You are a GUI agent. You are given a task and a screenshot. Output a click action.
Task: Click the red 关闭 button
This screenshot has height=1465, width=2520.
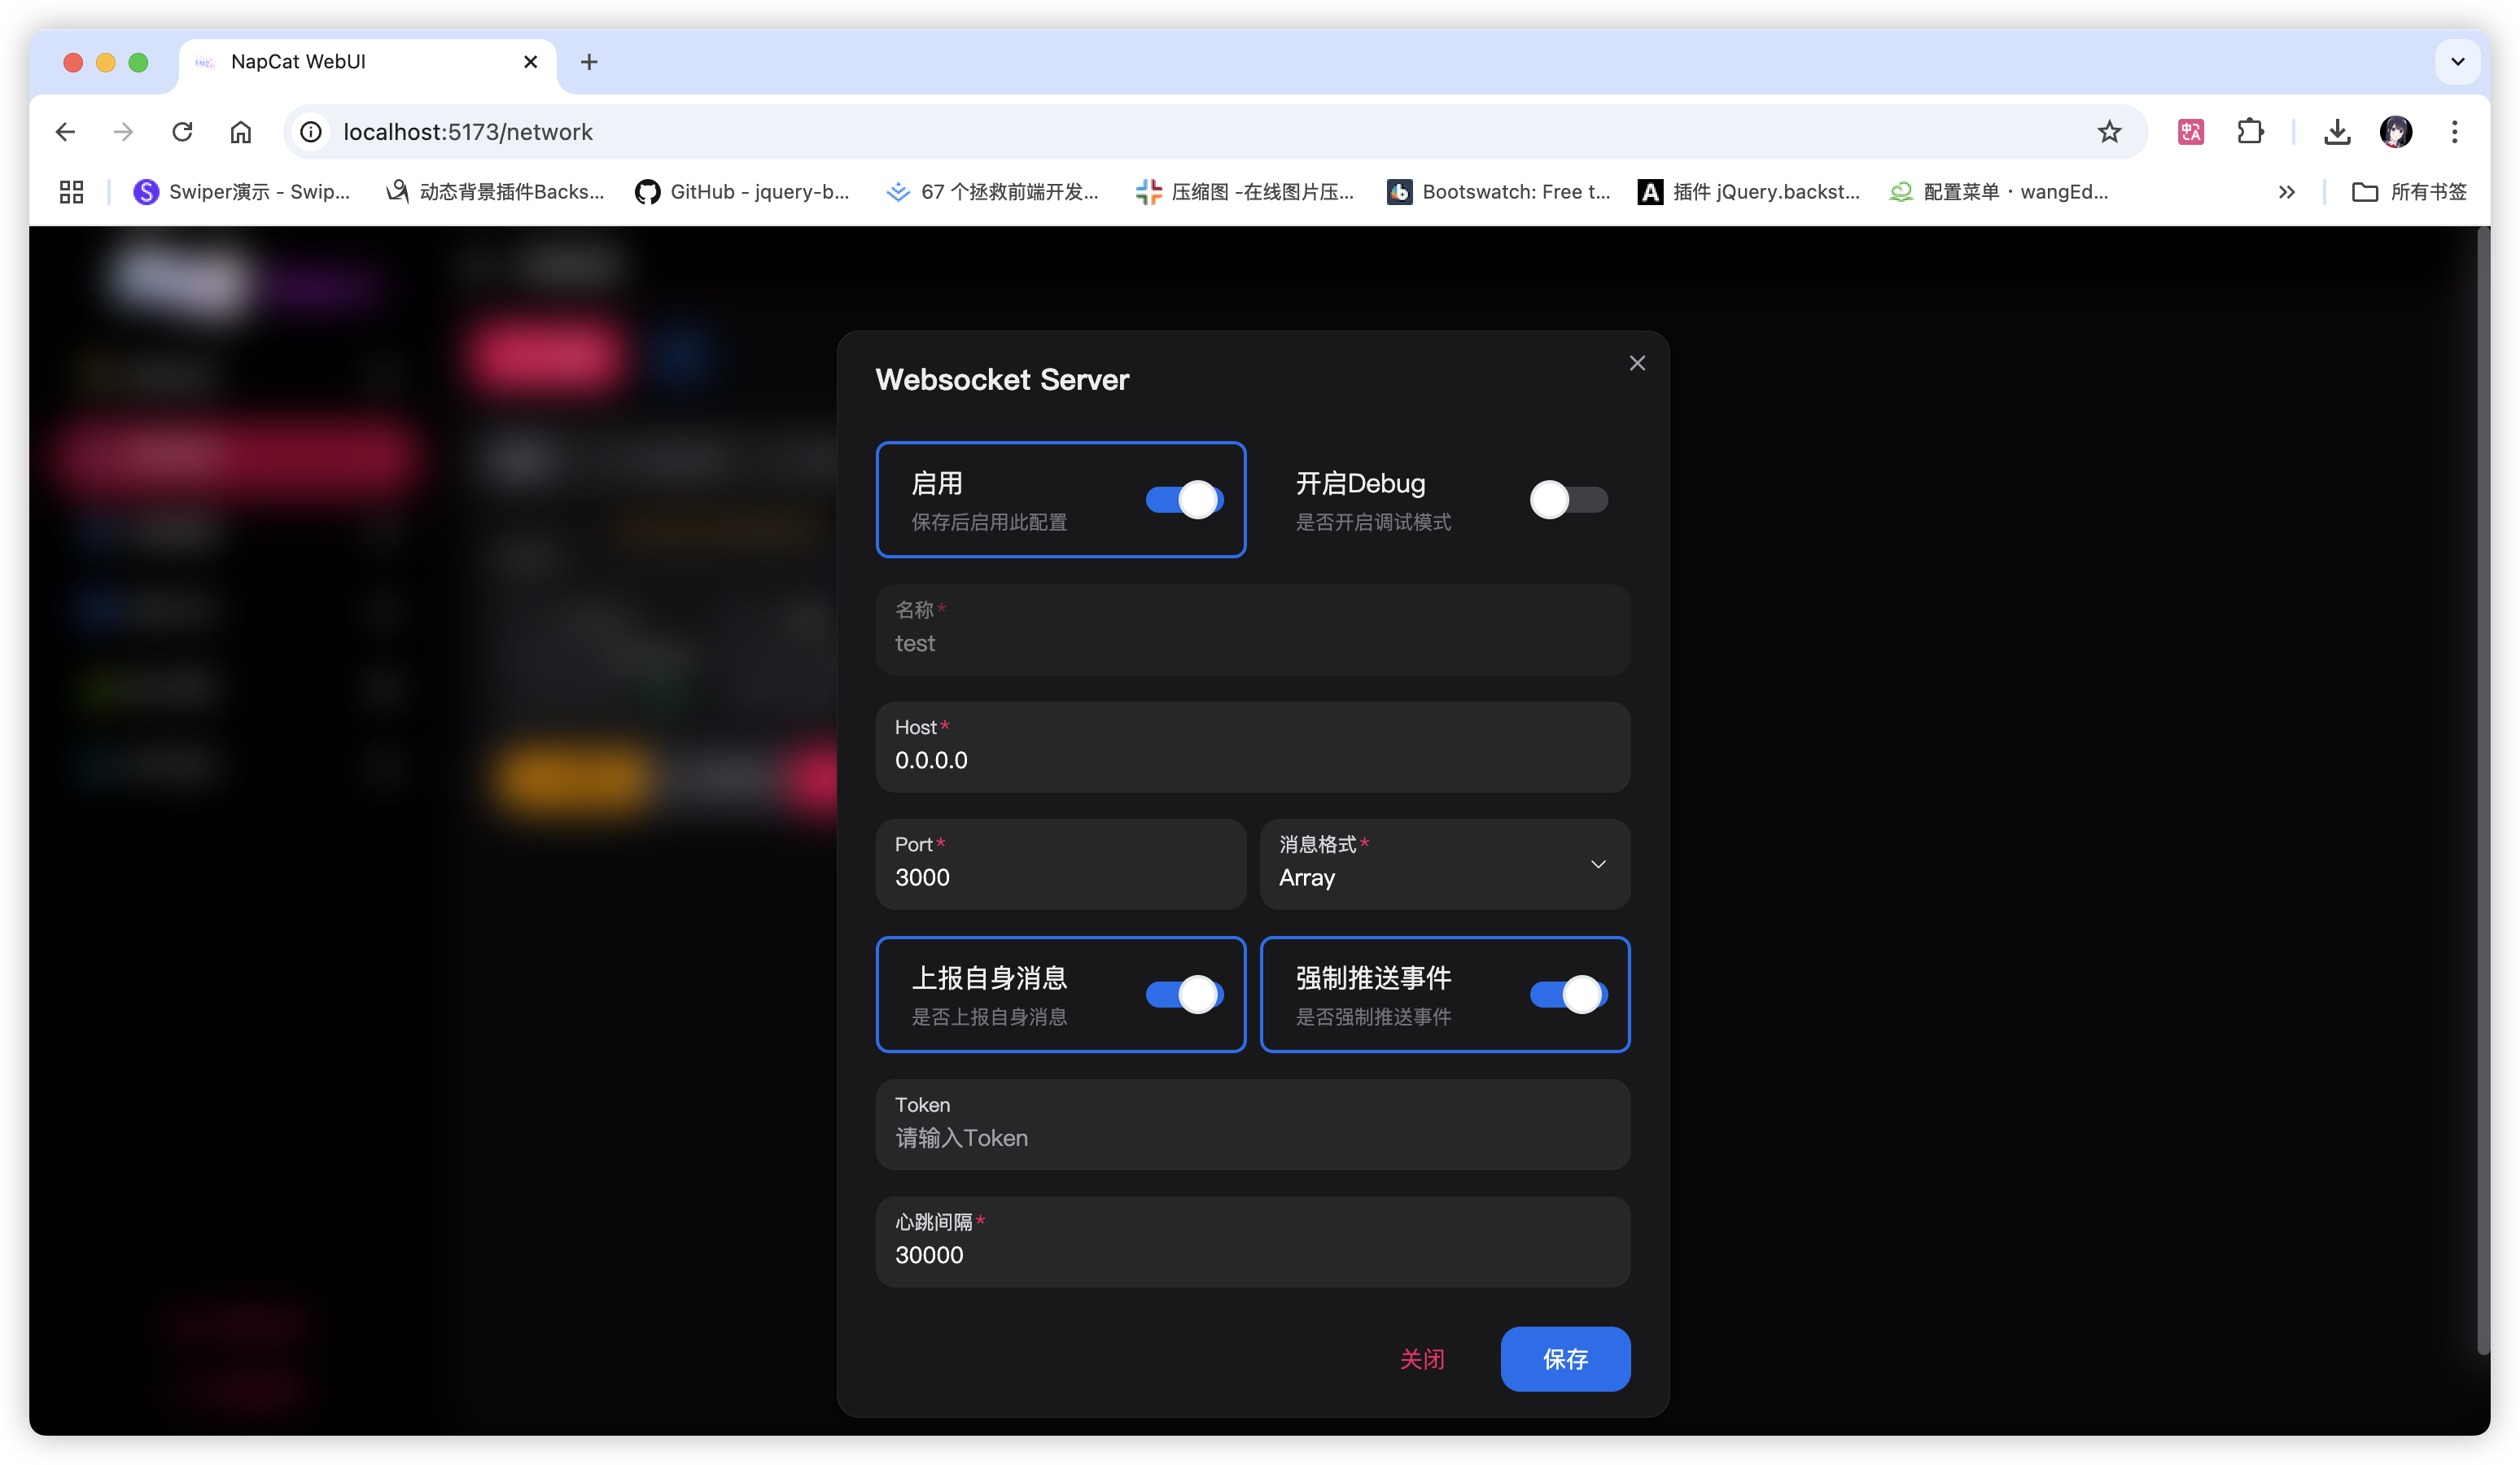(1422, 1359)
